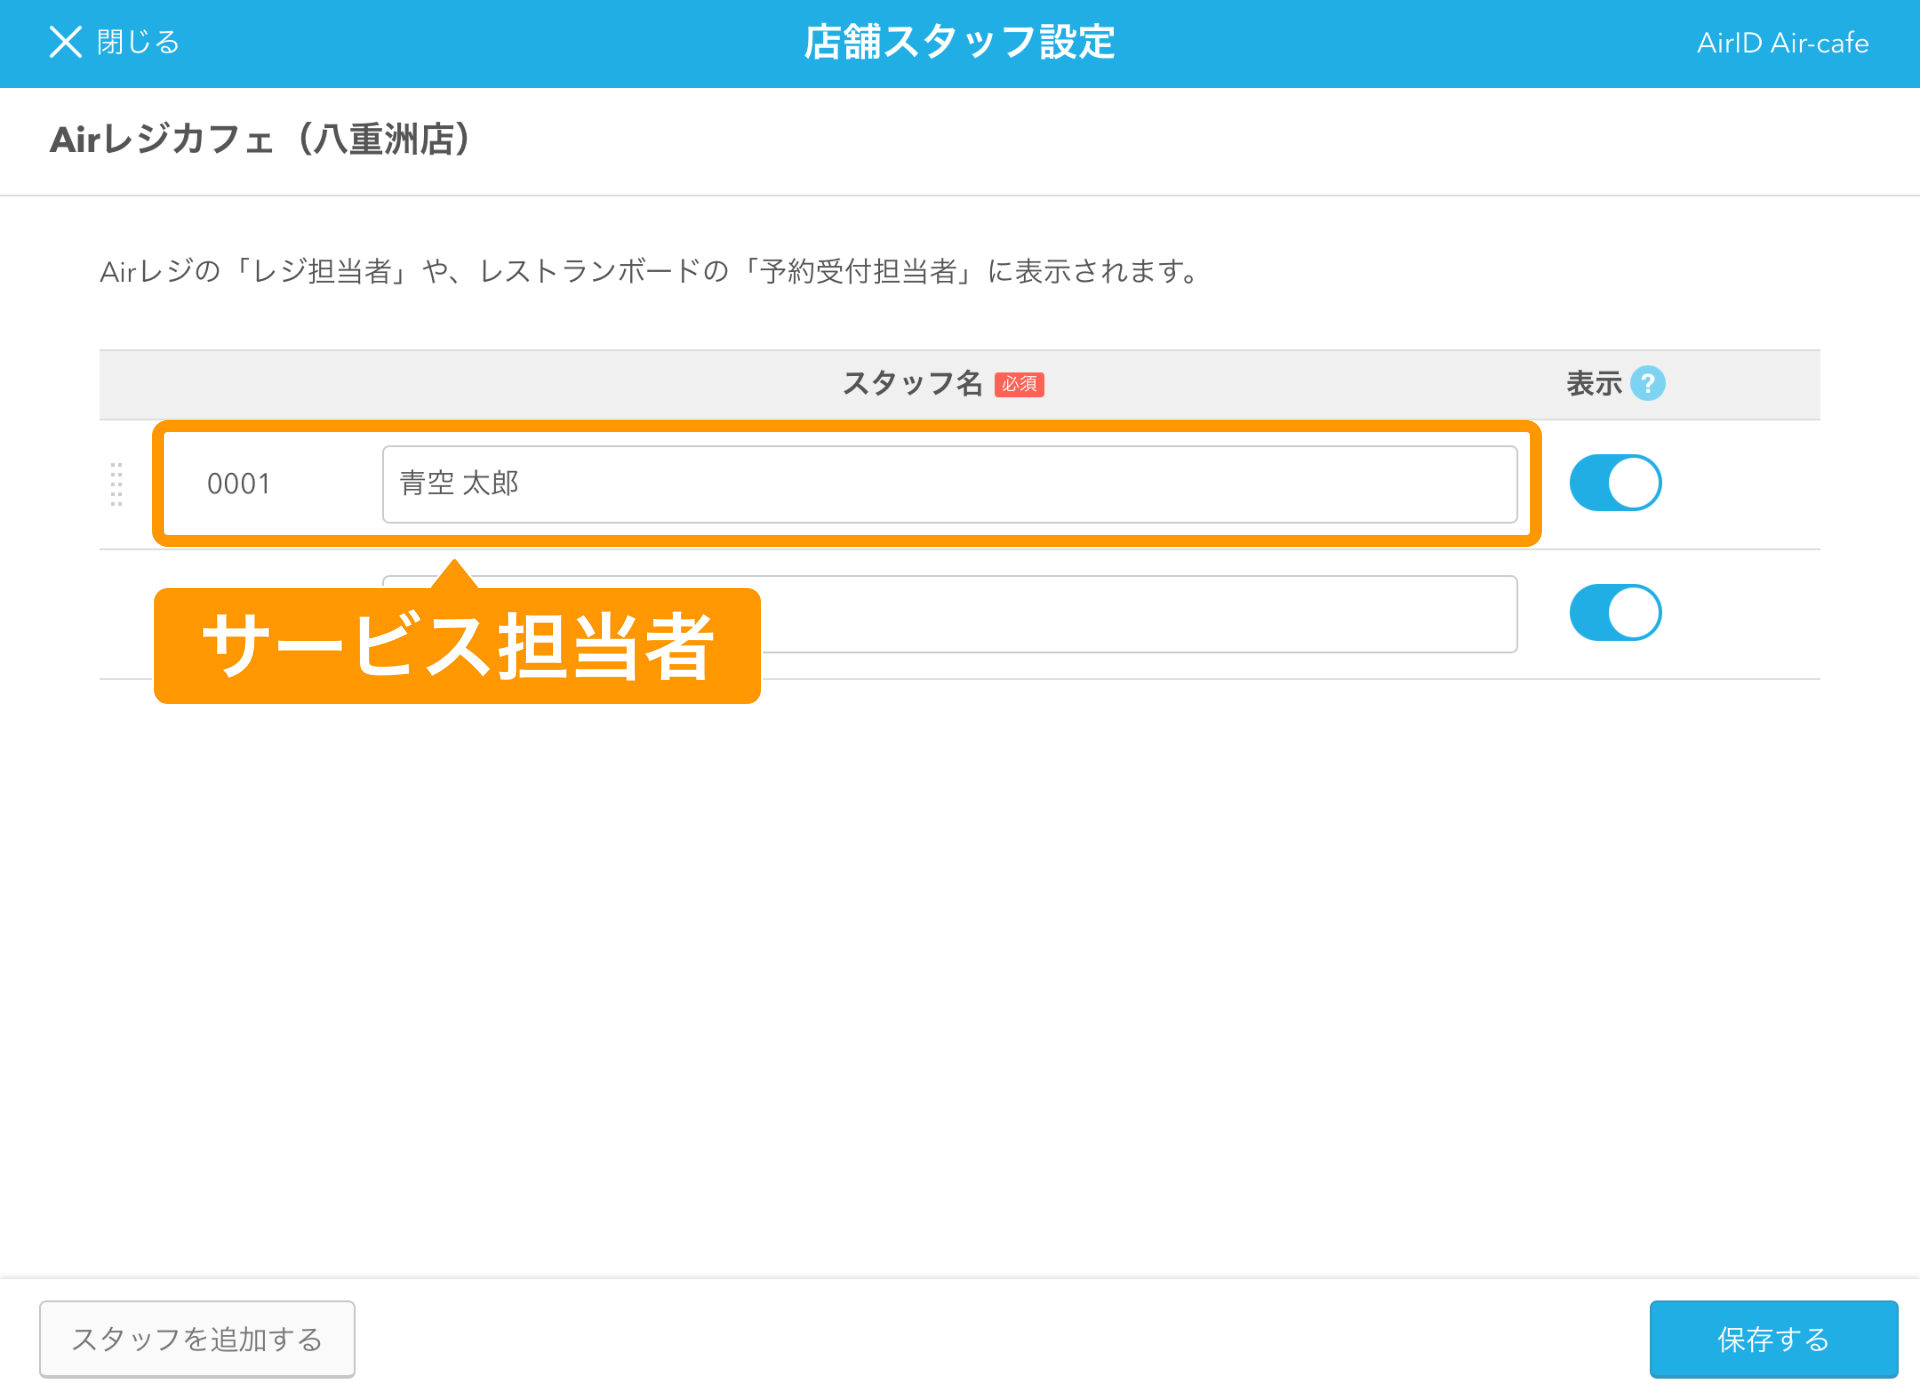This screenshot has height=1400, width=1920.
Task: Click the drag handle of row 0001
Action: [x=116, y=484]
